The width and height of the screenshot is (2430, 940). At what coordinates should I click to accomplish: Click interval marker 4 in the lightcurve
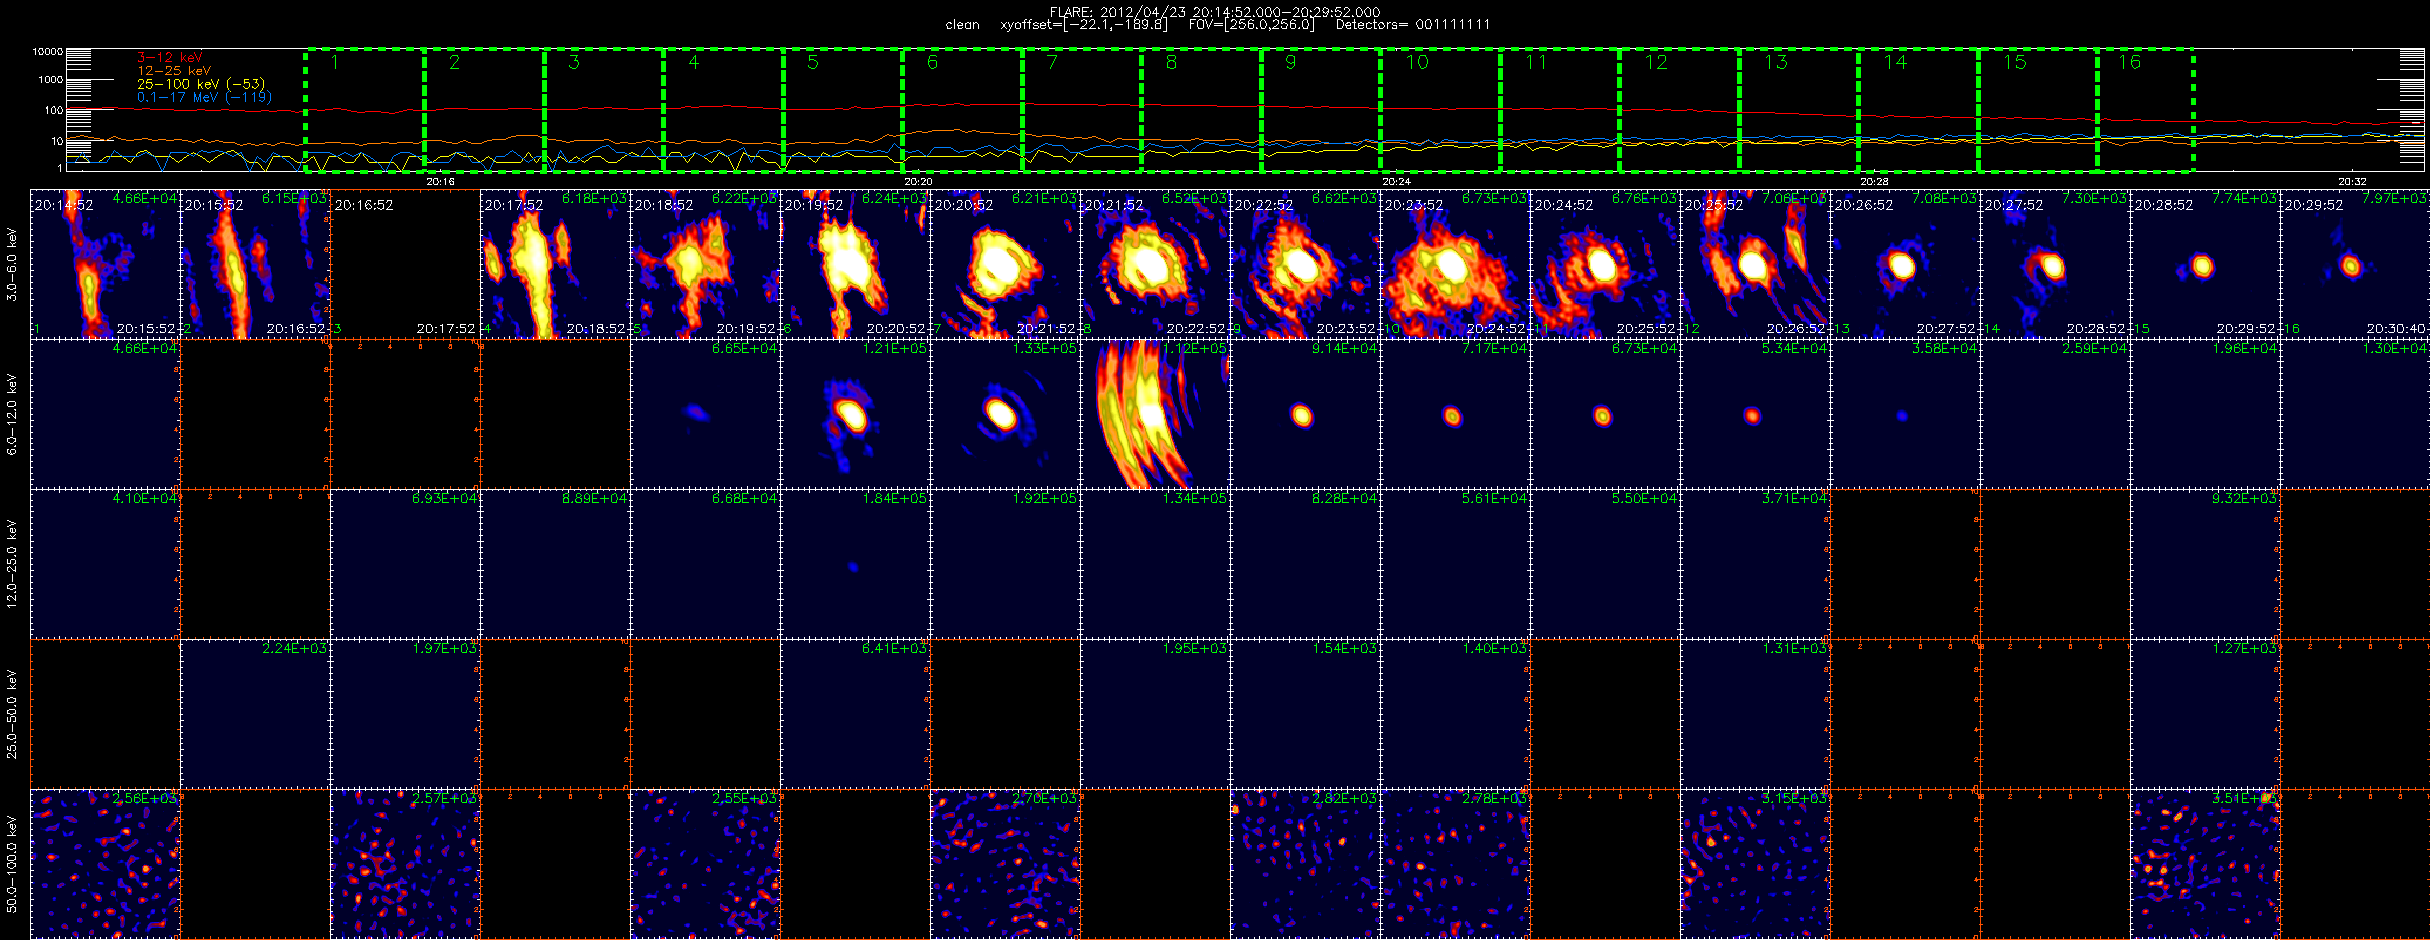[x=693, y=62]
